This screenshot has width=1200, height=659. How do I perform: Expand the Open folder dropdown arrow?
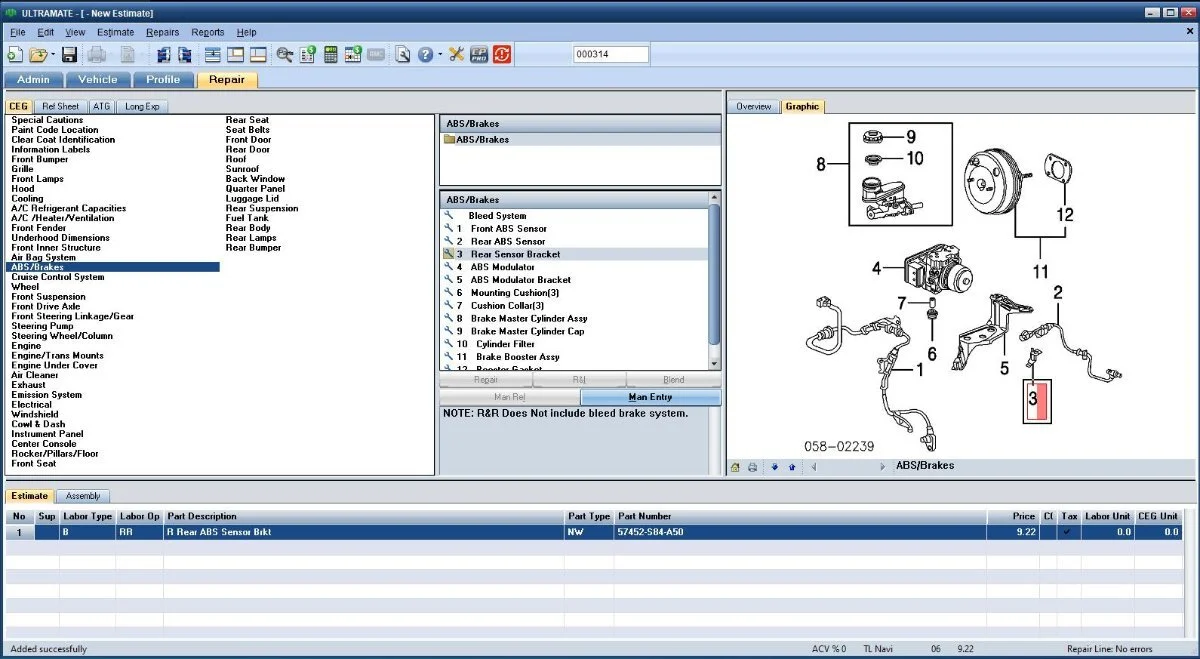(52, 56)
